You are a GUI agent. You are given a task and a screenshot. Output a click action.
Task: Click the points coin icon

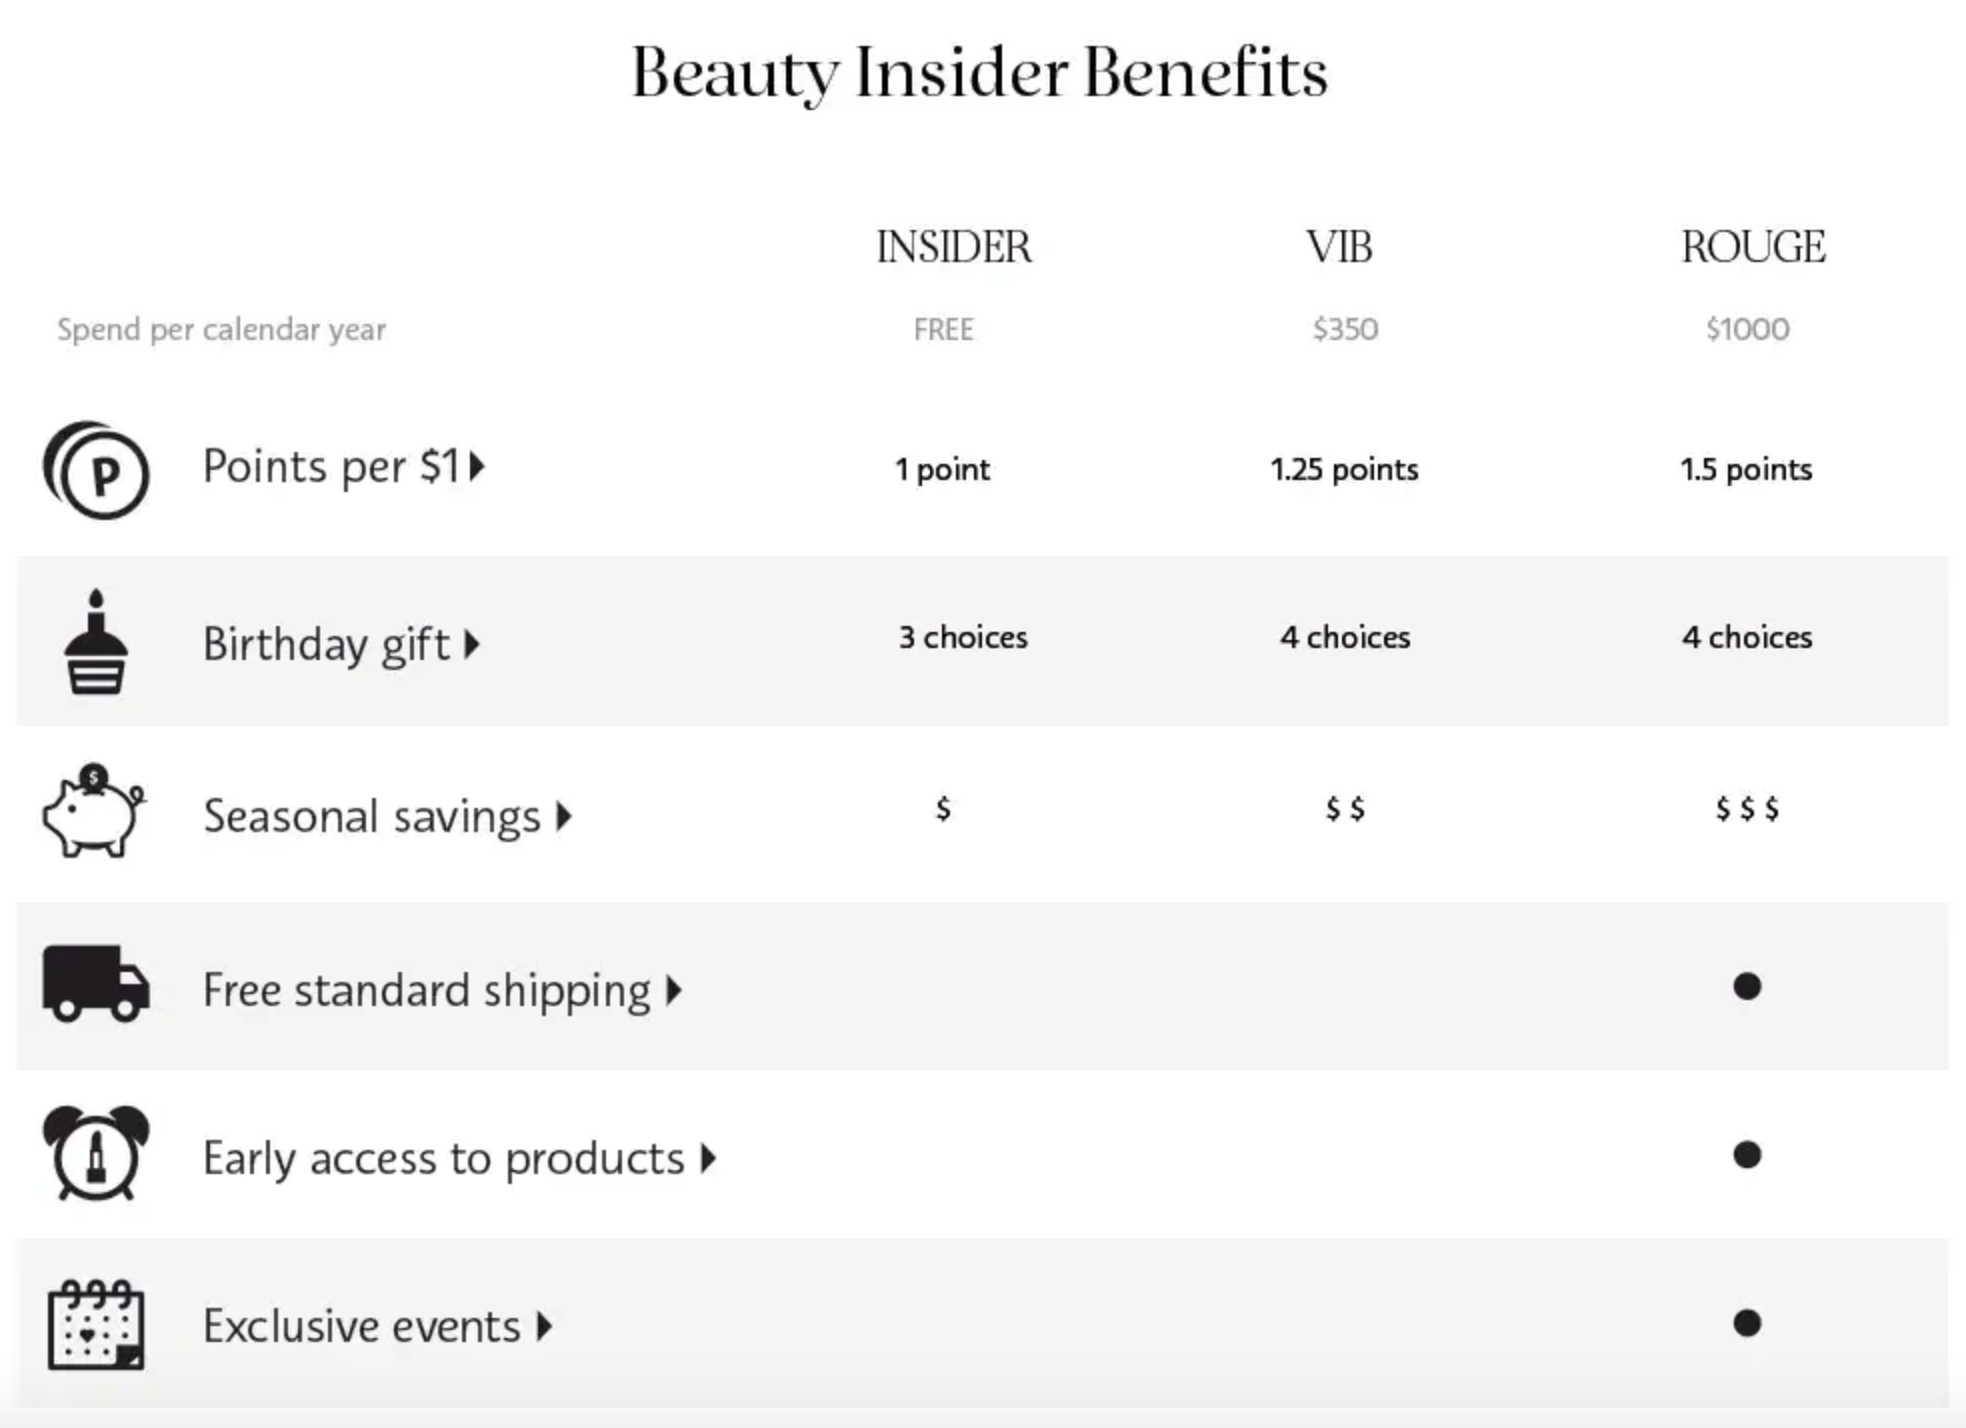(x=96, y=470)
